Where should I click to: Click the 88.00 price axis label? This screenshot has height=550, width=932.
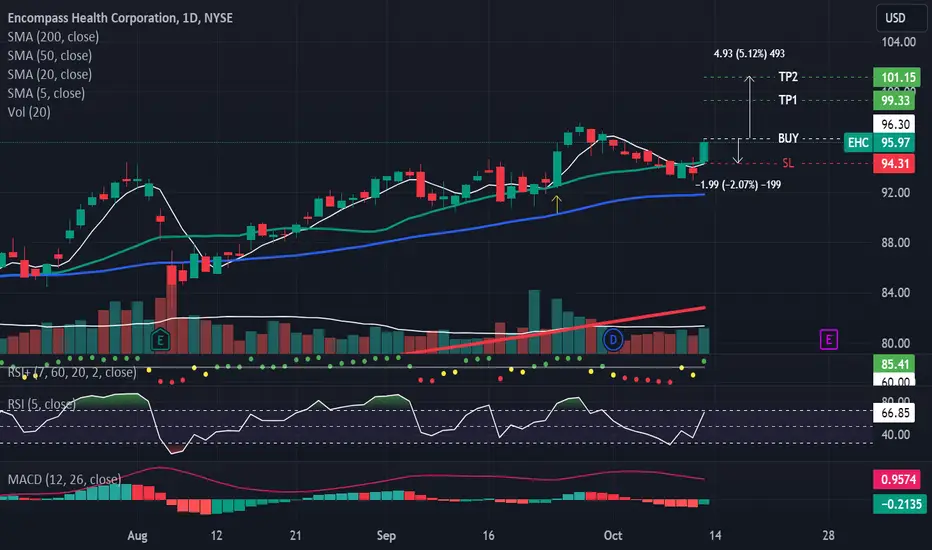click(896, 243)
